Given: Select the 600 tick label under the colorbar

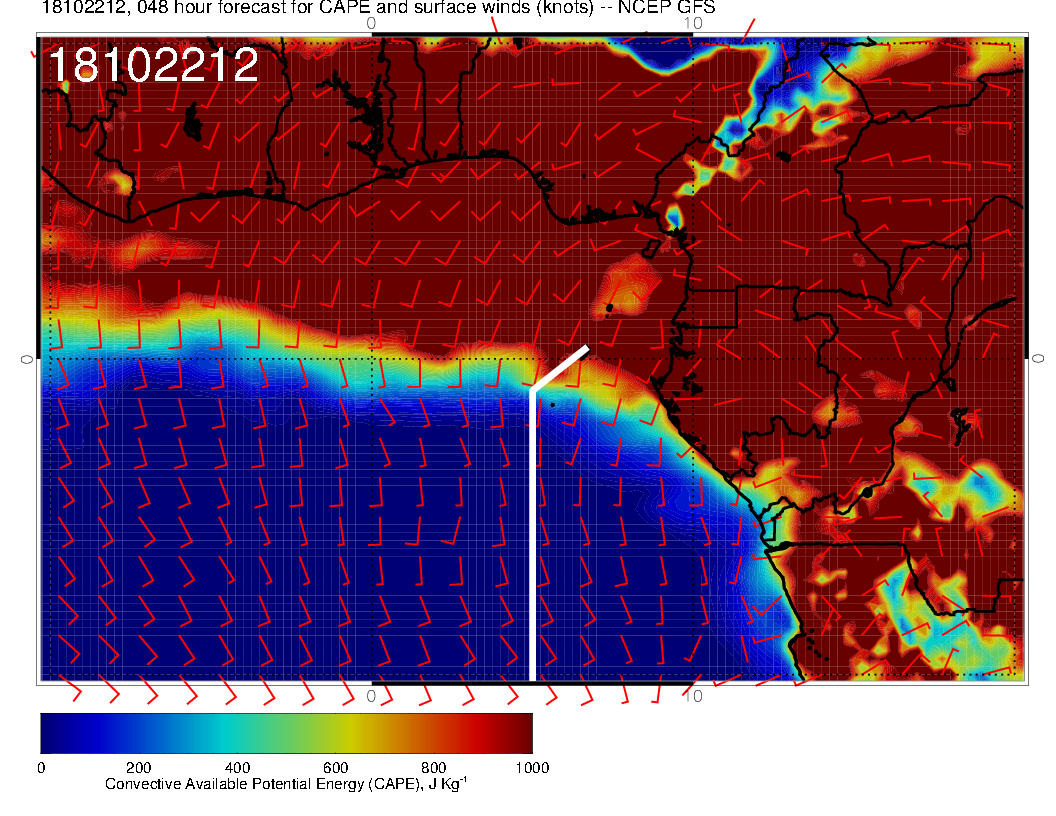Looking at the screenshot, I should point(335,768).
